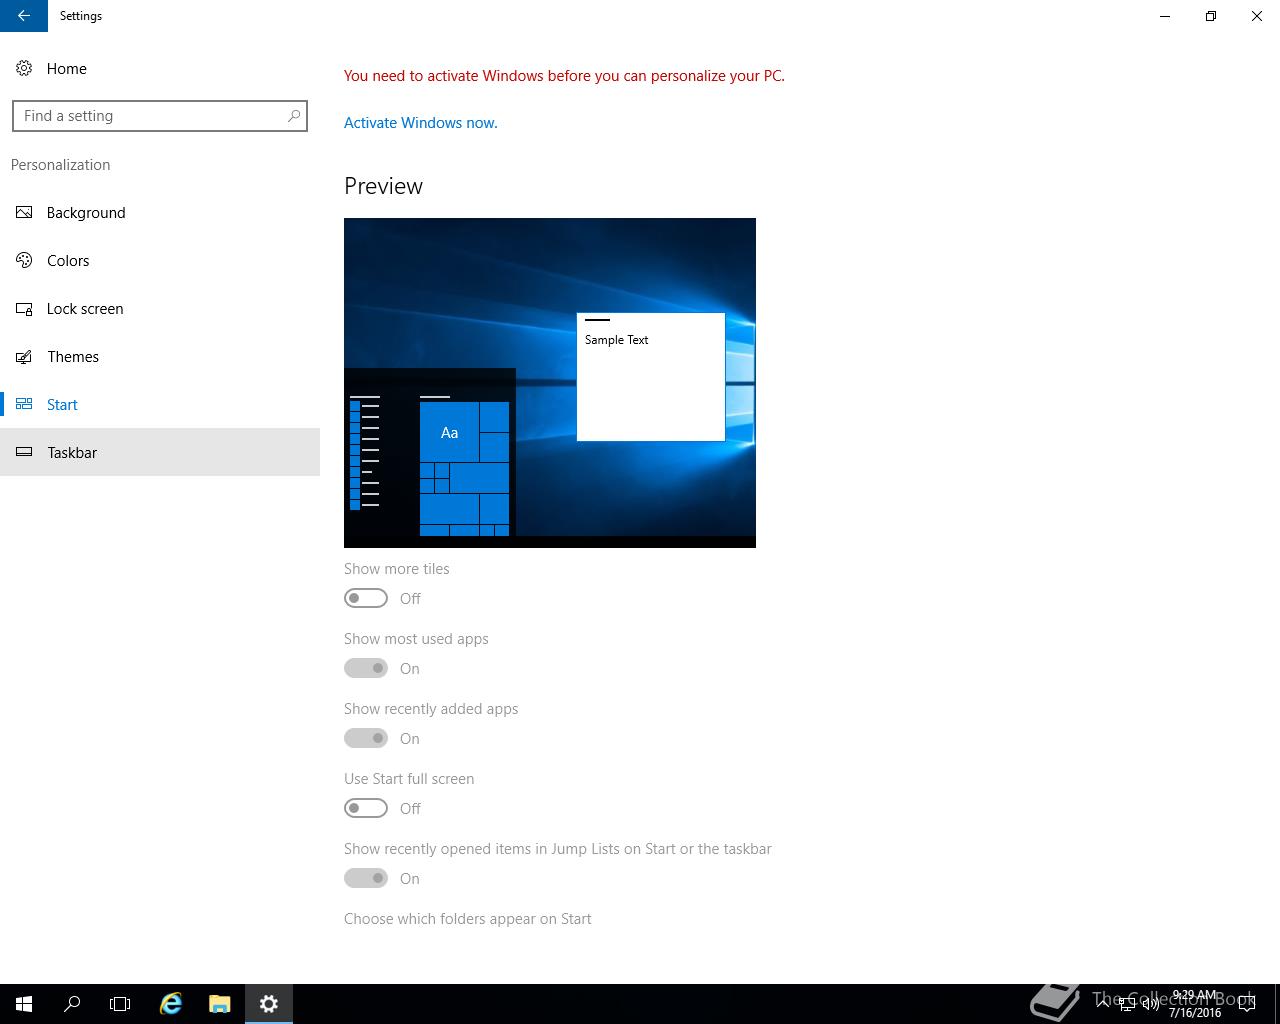Viewport: 1280px width, 1024px height.
Task: Open the Lock screen settings page
Action: tap(160, 308)
